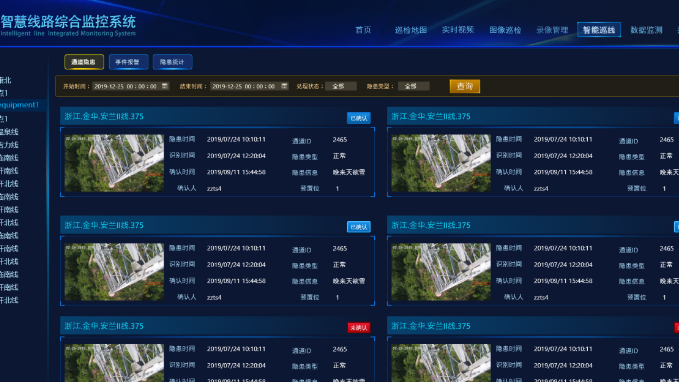Open 数据监测 in top navigation
This screenshot has width=679, height=382.
[646, 30]
